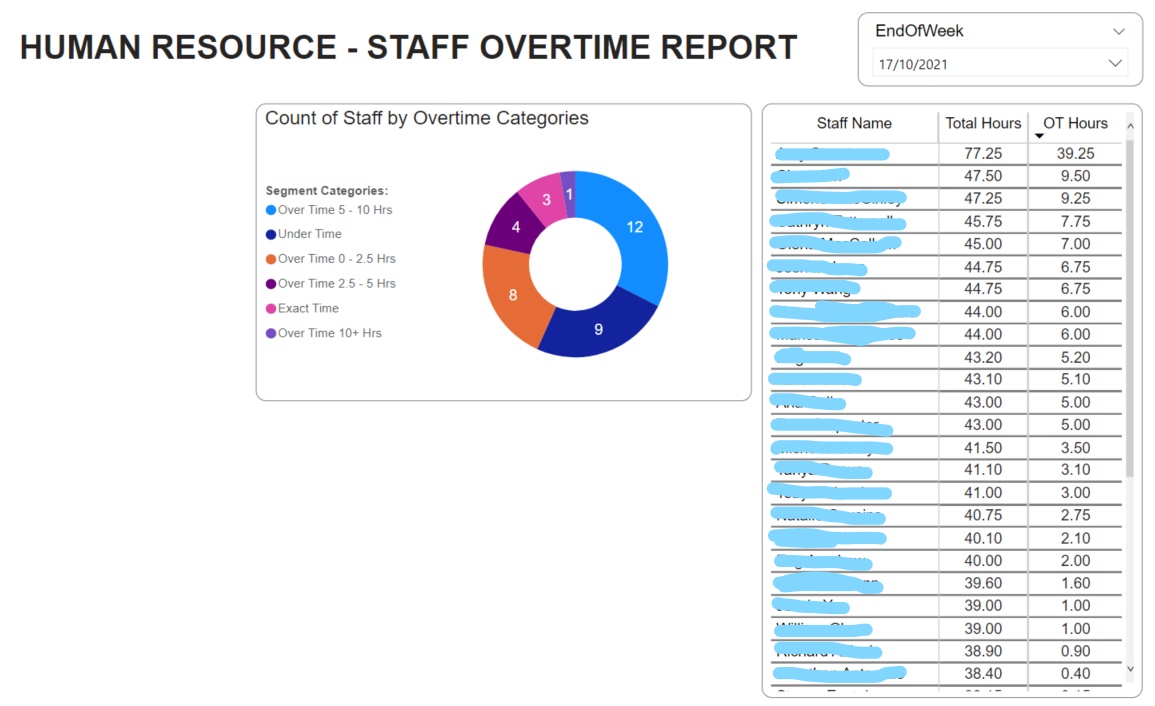Screen dimensions: 1155x706
Task: Click the 38.90 Total Hours cell
Action: tap(983, 651)
